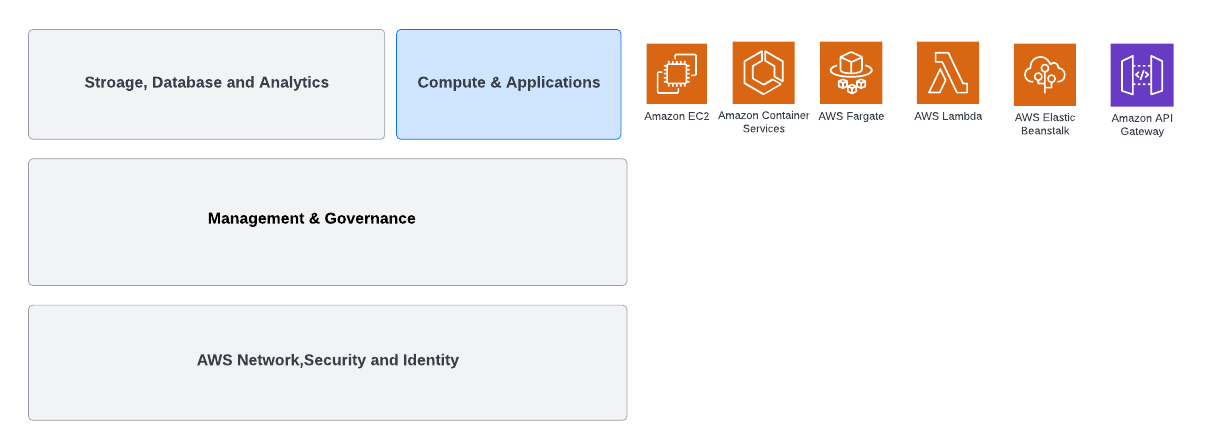The width and height of the screenshot is (1224, 448).
Task: Click the "Amazon Container Services" caption
Action: tap(764, 122)
